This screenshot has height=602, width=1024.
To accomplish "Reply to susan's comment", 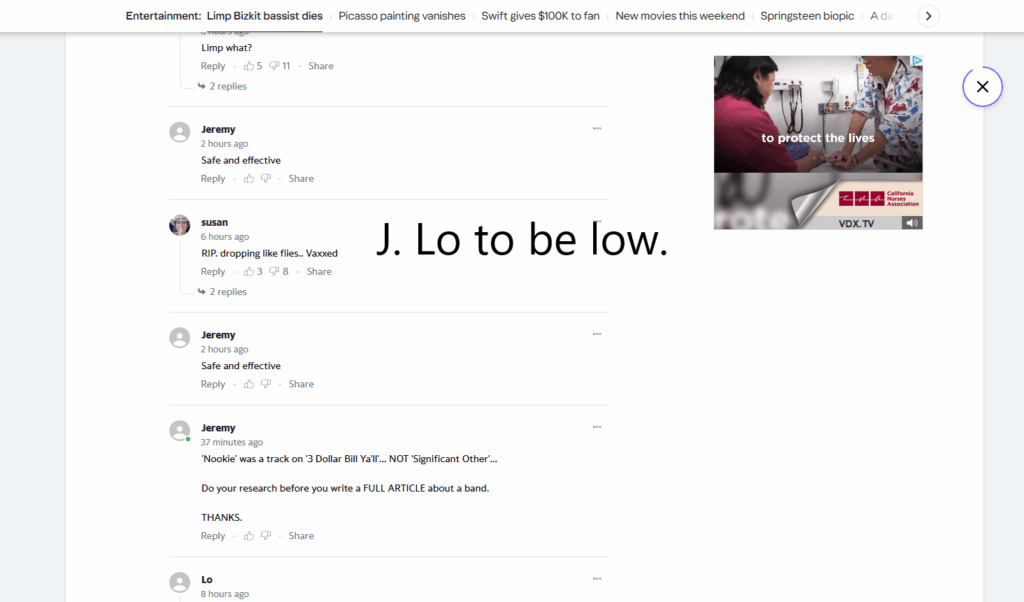I will click(x=213, y=272).
